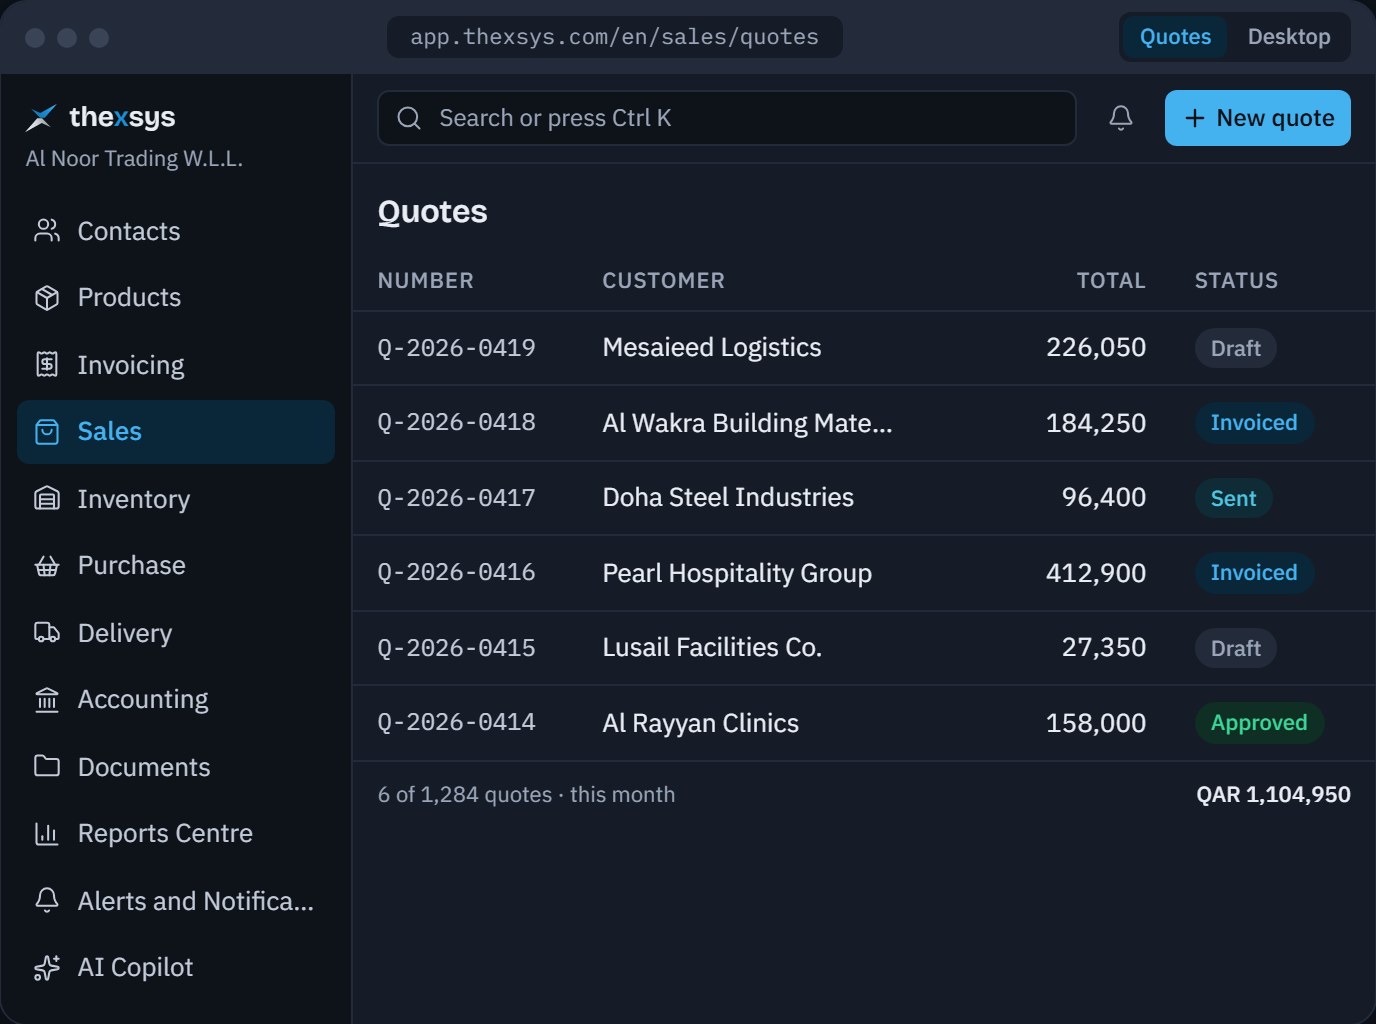
Task: Select the Alerts and Notifications bell icon in sidebar
Action: [47, 901]
